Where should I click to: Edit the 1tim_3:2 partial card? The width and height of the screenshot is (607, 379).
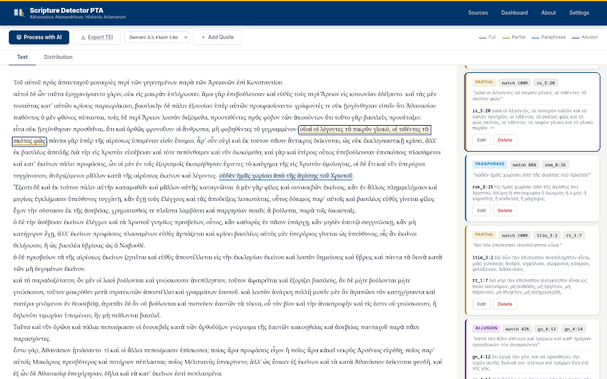pyautogui.click(x=481, y=304)
